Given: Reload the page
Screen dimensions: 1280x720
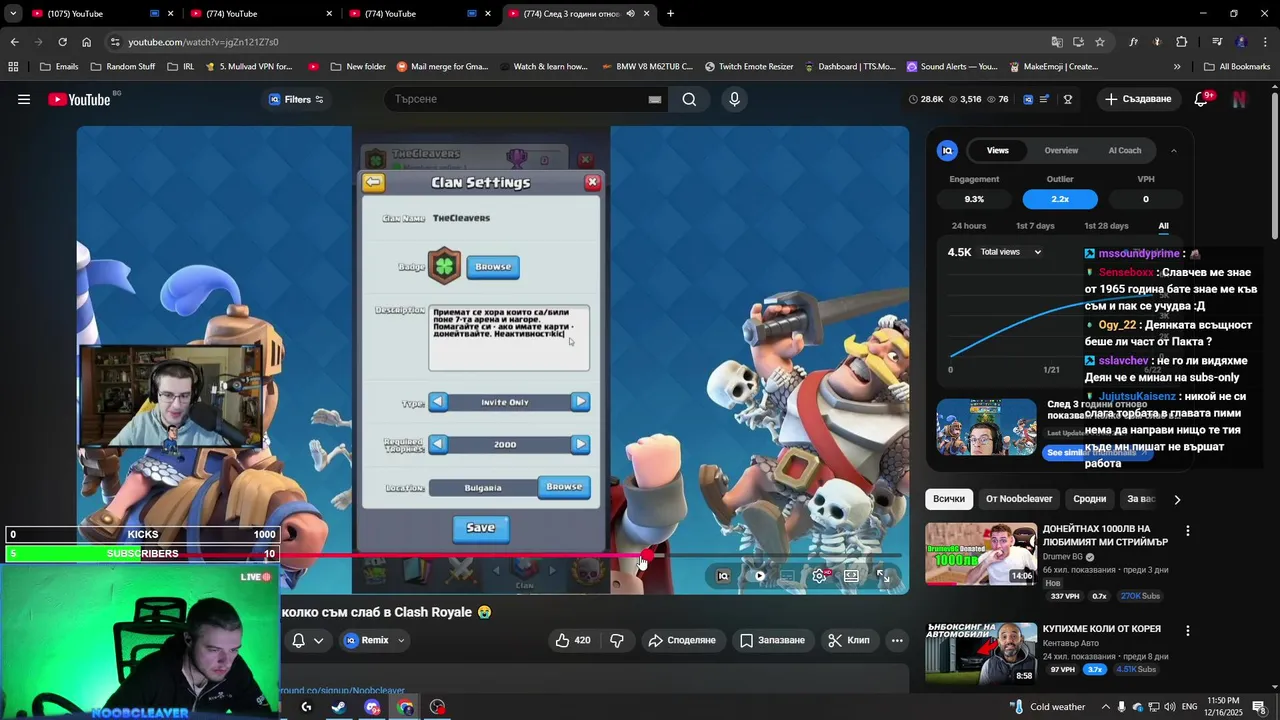Looking at the screenshot, I should point(62,42).
